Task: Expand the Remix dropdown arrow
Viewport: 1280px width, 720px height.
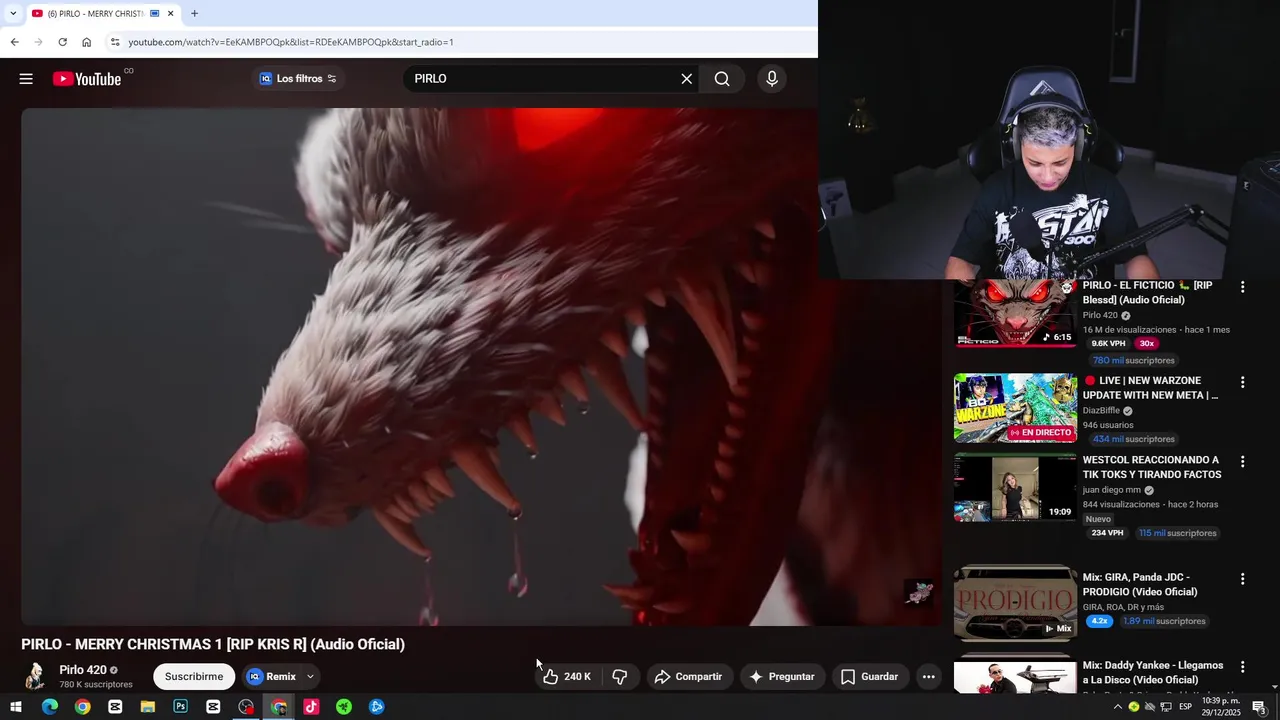Action: [310, 677]
